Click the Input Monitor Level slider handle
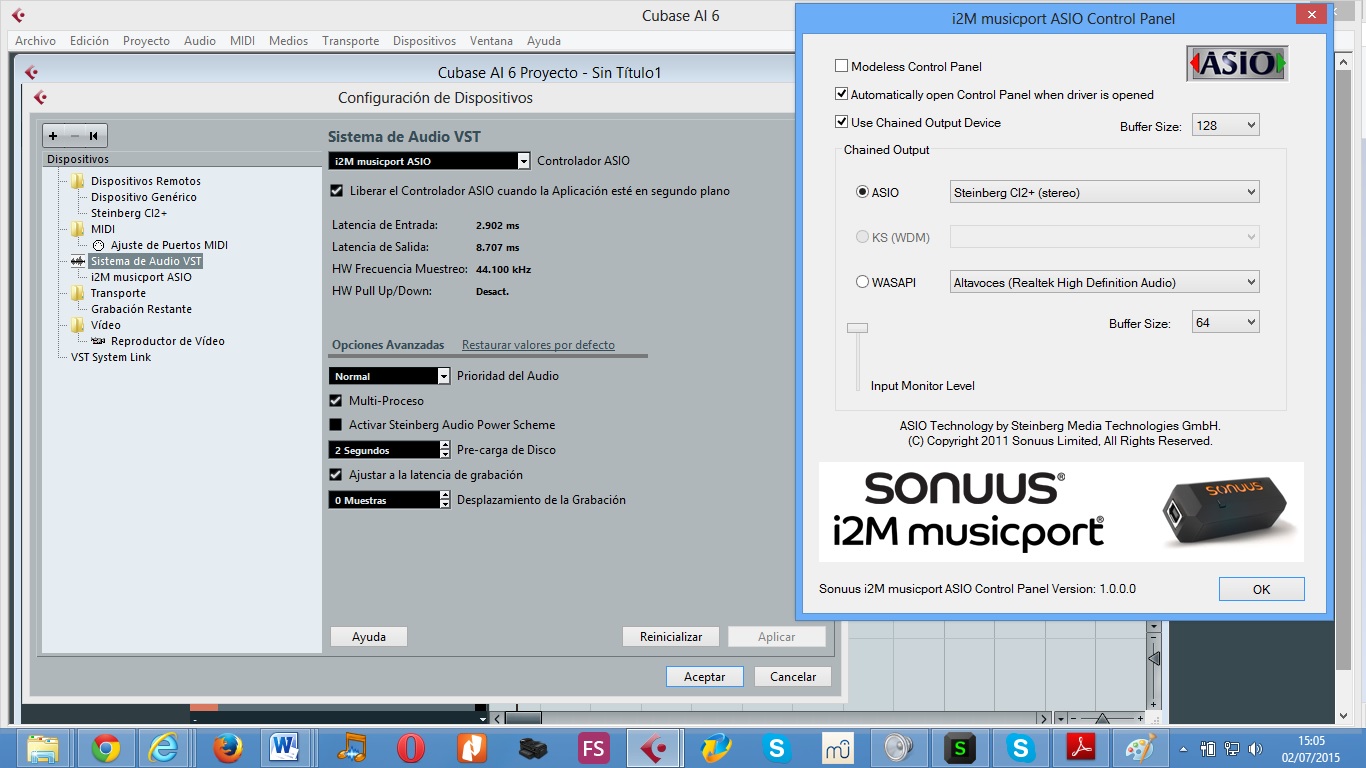This screenshot has width=1366, height=768. (857, 328)
